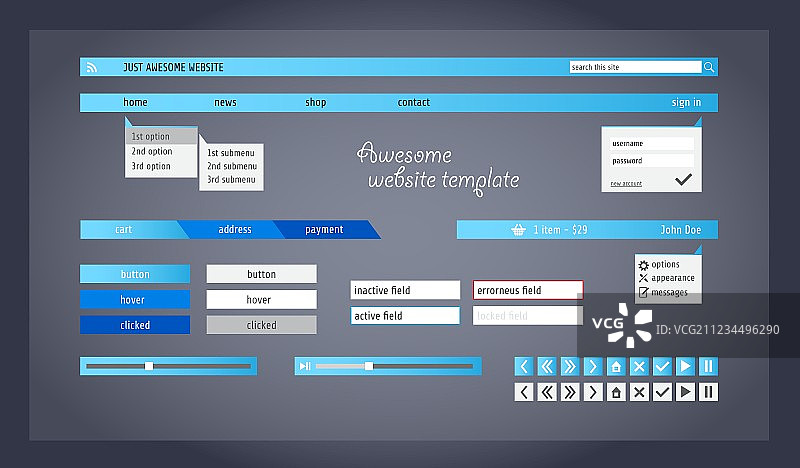Choose 2nd submenu entry

tap(232, 166)
